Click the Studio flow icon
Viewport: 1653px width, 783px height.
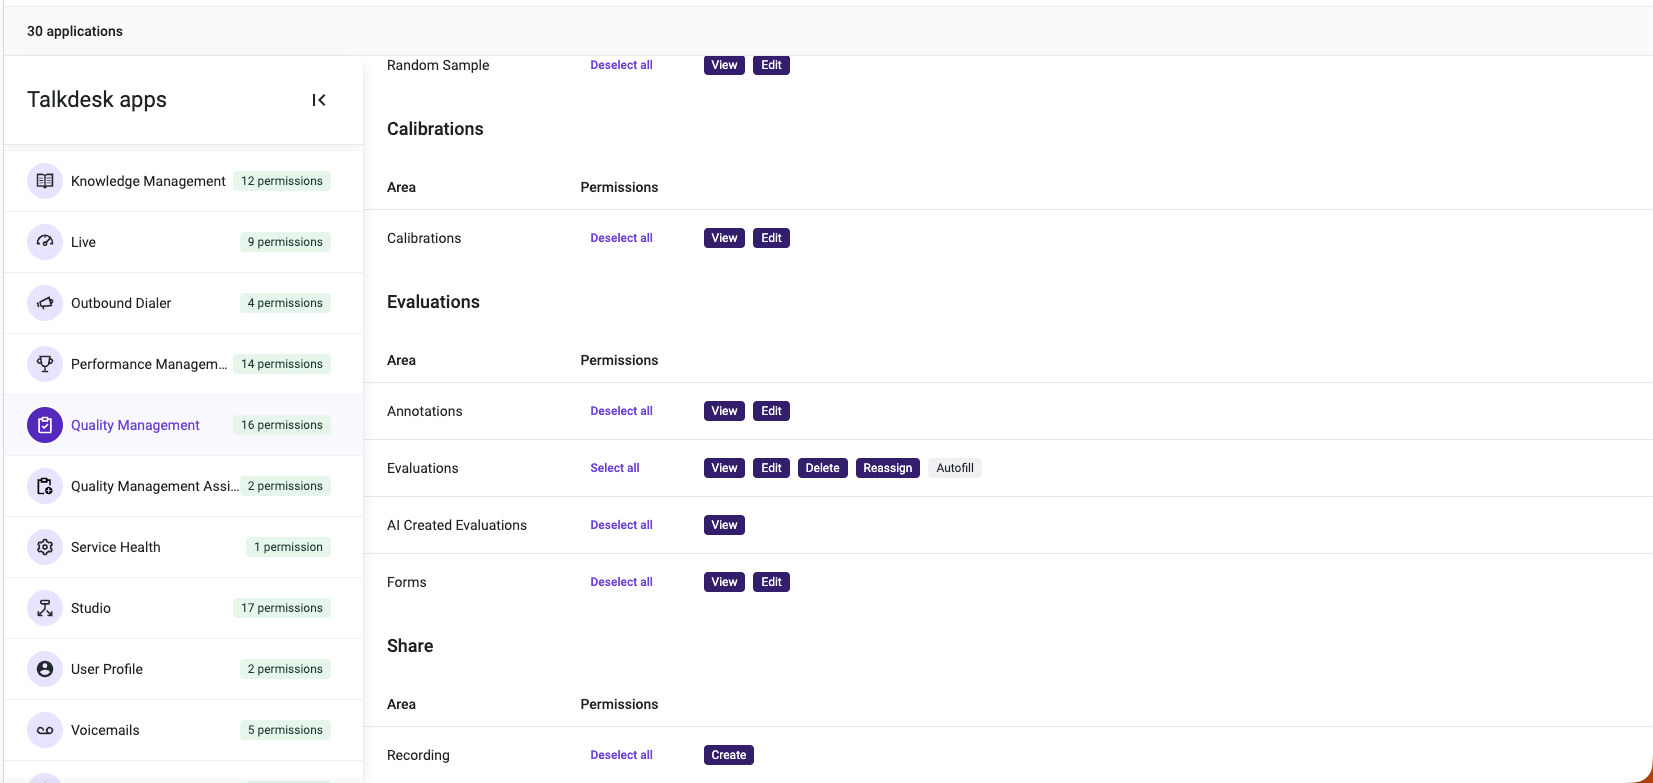(45, 608)
